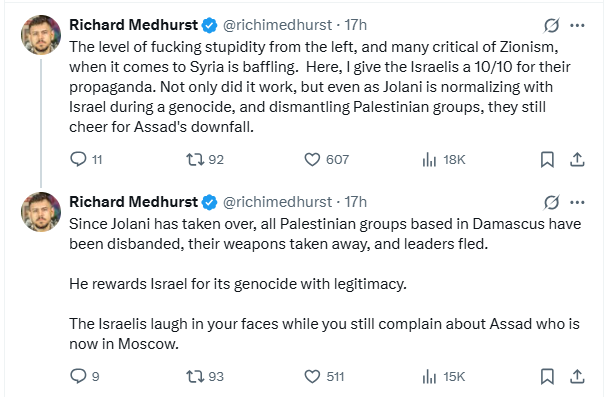Open Grok explain icon on second tweet
615x397 pixels.
(x=551, y=202)
